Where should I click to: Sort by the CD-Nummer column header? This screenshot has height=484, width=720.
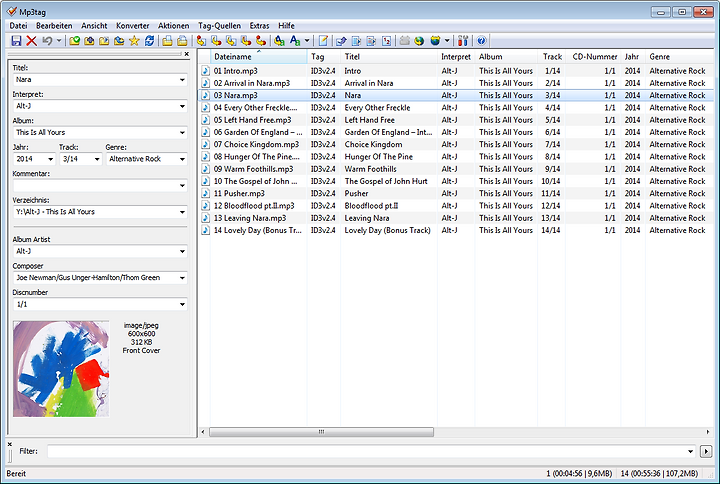click(x=593, y=56)
